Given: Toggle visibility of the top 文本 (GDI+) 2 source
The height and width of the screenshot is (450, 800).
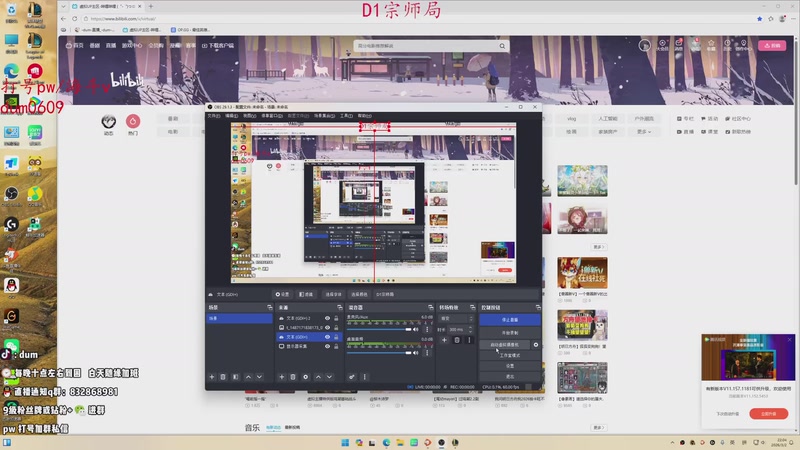Looking at the screenshot, I should click(327, 318).
